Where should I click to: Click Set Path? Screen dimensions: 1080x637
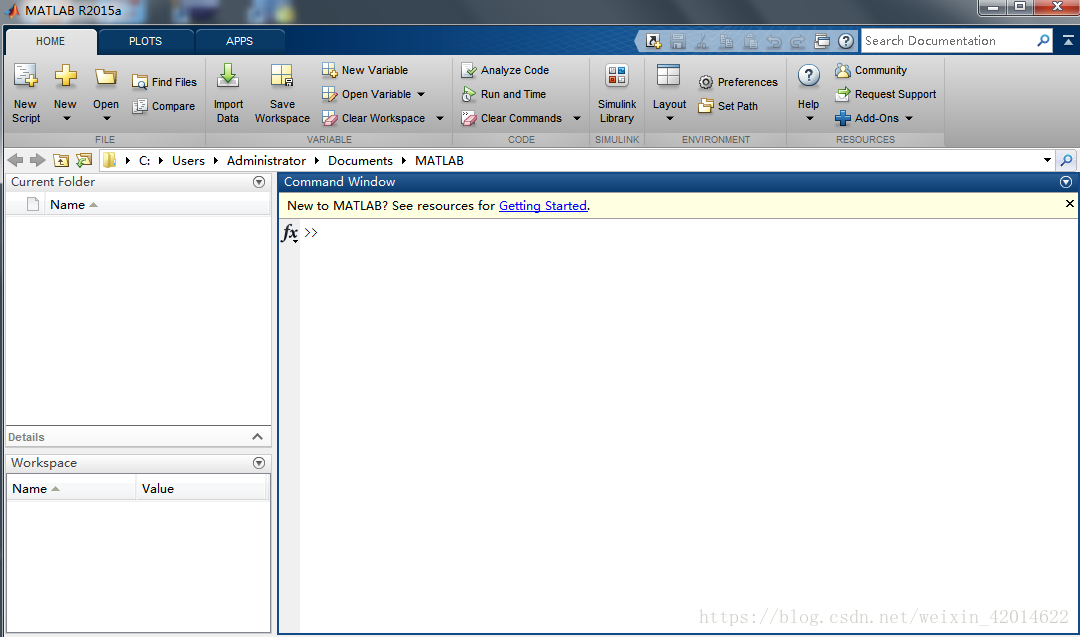[728, 106]
